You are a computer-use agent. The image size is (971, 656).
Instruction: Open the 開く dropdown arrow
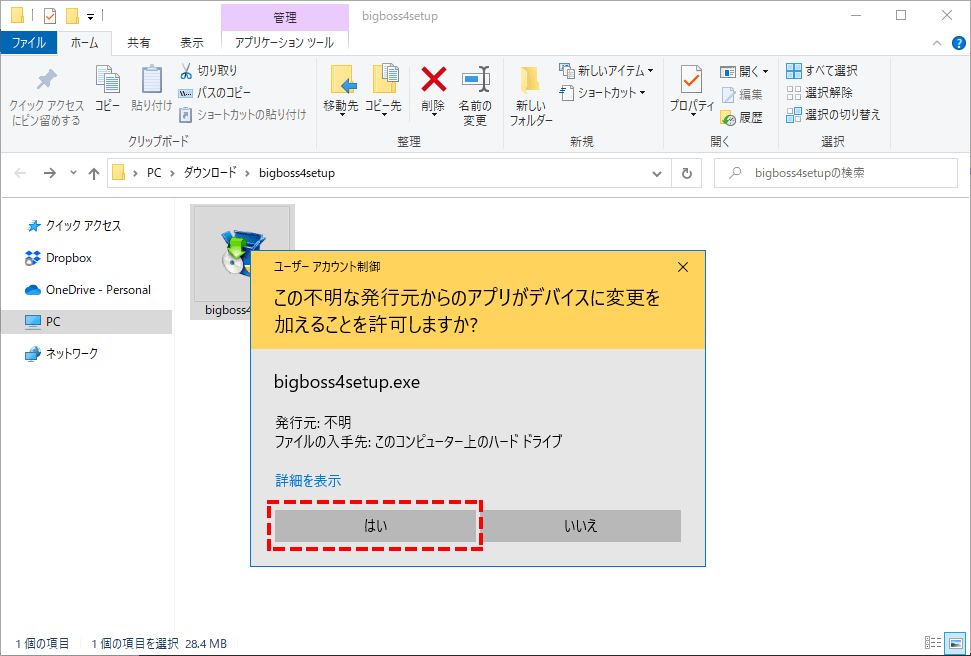[766, 72]
